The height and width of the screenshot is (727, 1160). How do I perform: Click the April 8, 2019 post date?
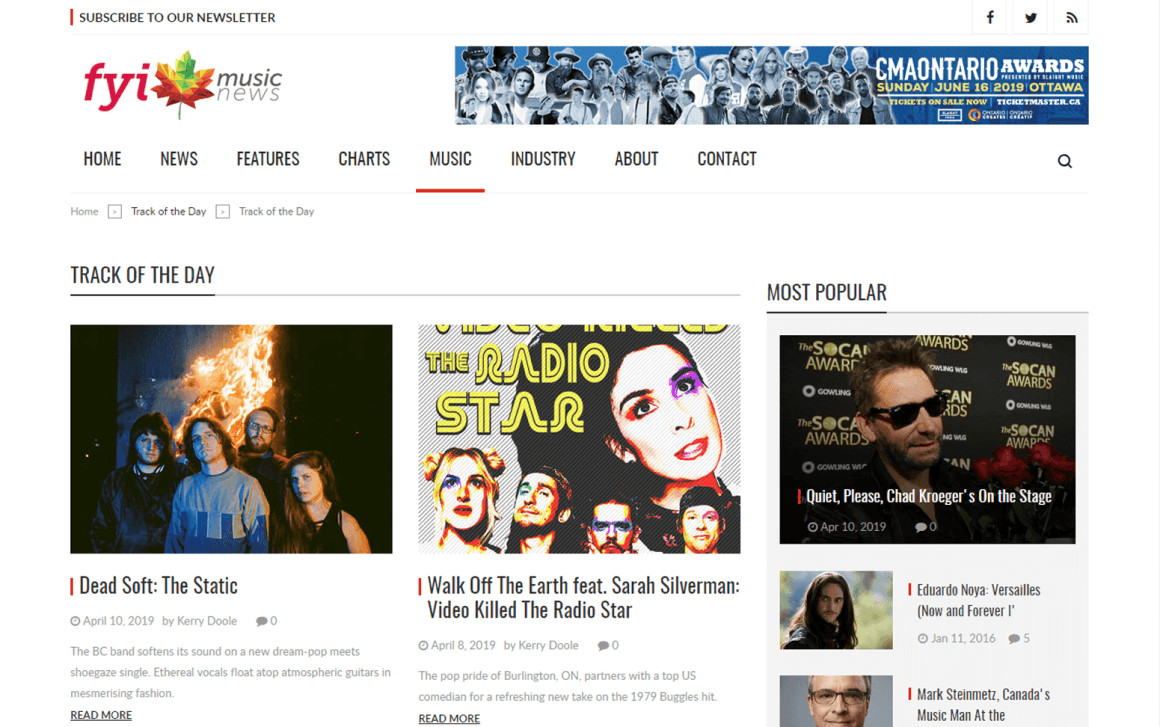coord(463,646)
